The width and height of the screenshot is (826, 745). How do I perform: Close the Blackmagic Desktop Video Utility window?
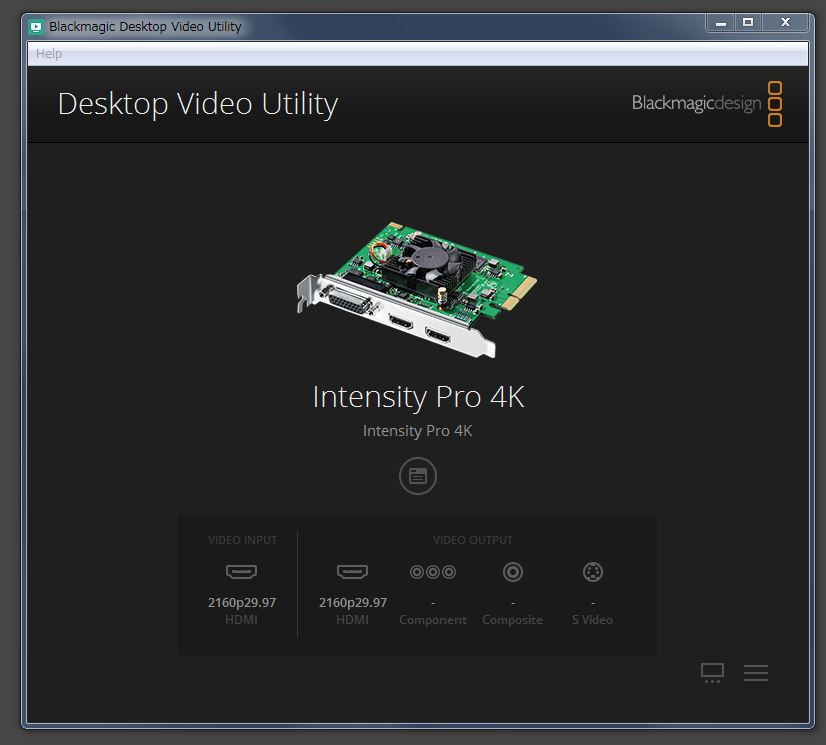pos(785,23)
